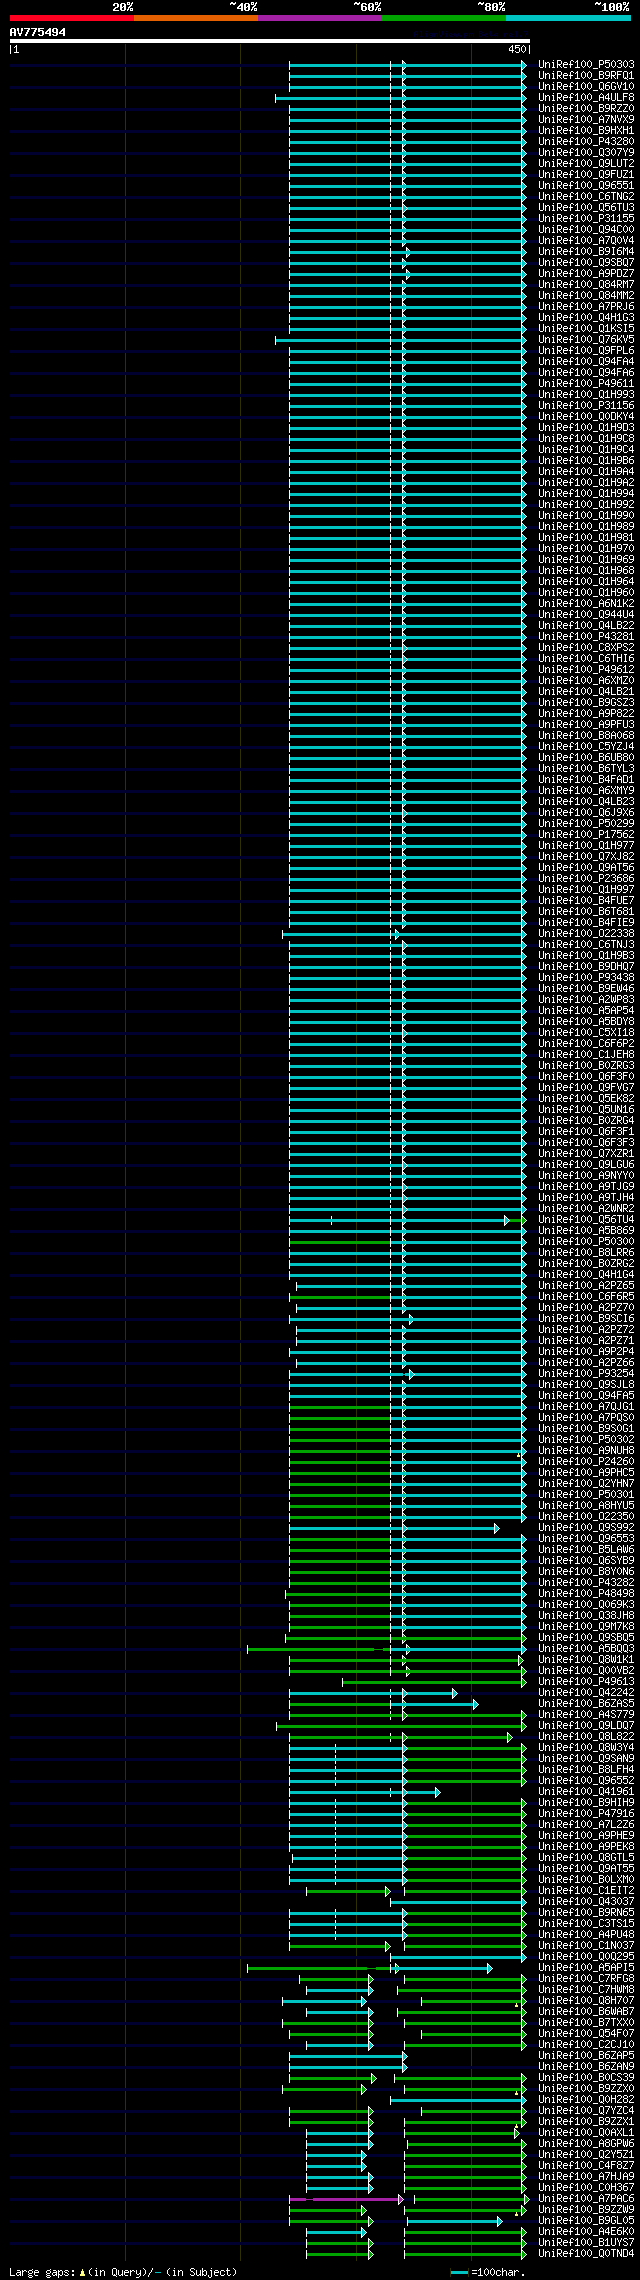
Task: Click the query name AV775494
Action: 38,32
